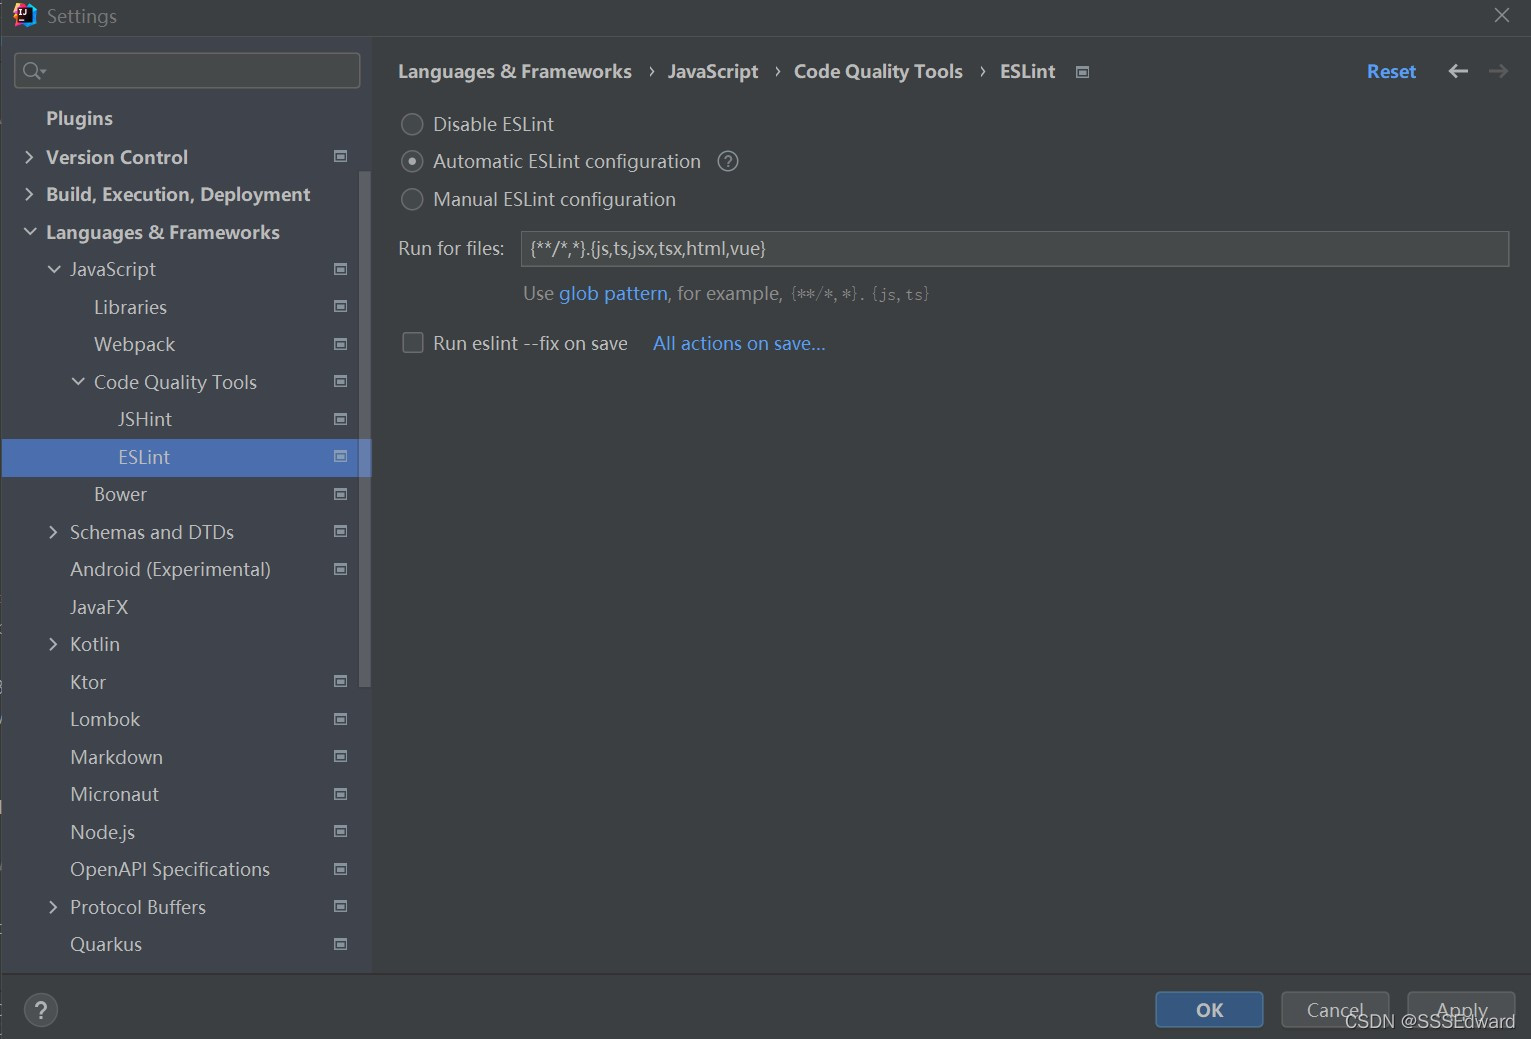Viewport: 1531px width, 1039px height.
Task: Click the Apply button
Action: click(1461, 1010)
